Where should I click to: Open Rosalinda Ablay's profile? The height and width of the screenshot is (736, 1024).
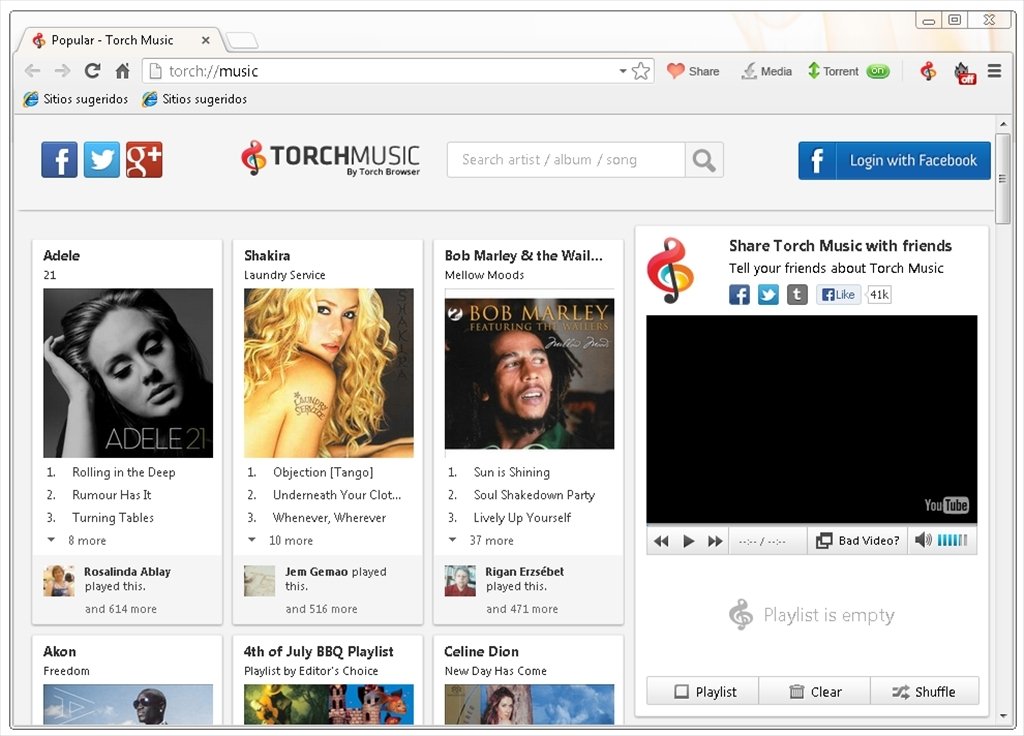click(127, 571)
